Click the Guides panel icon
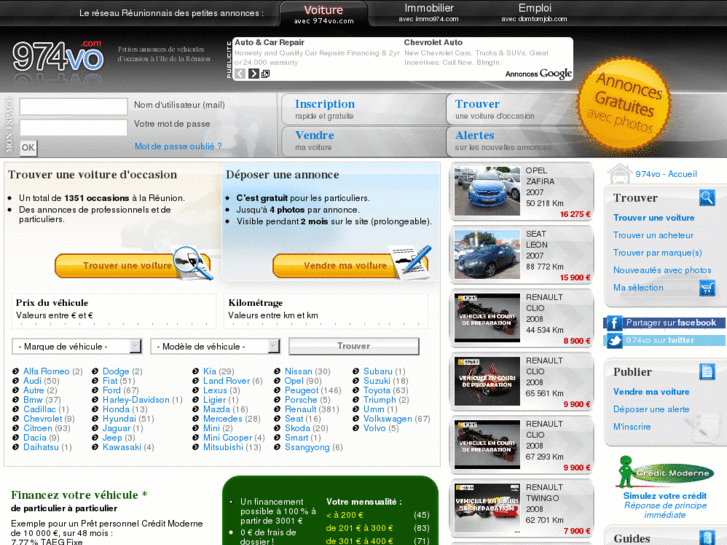 (x=707, y=538)
